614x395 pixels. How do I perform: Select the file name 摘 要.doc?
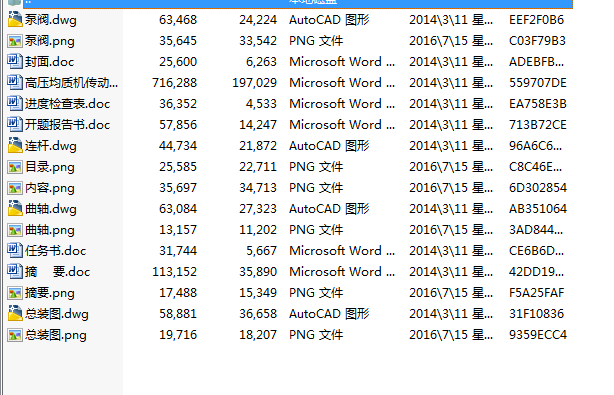(57, 272)
